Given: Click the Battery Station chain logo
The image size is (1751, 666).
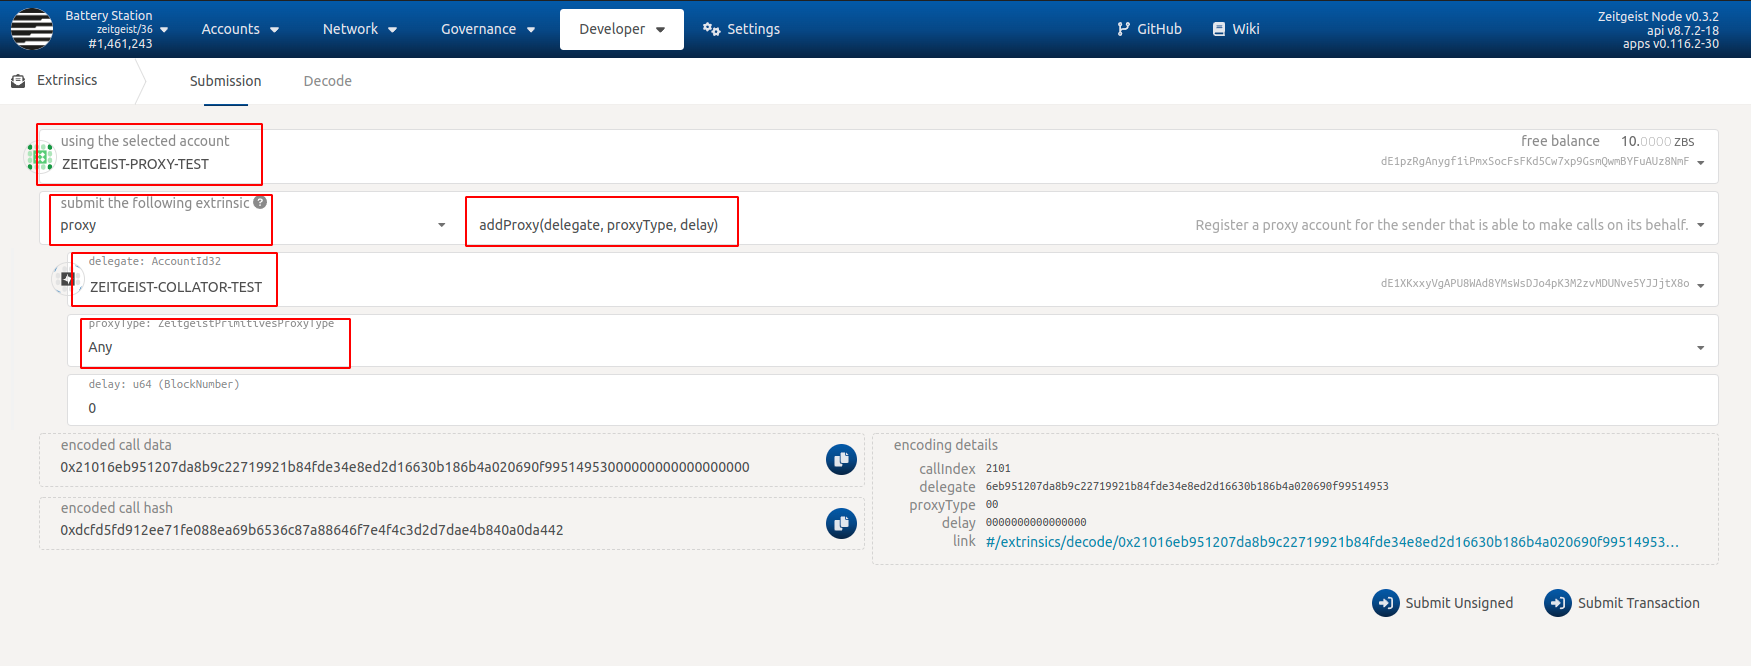Looking at the screenshot, I should pos(32,29).
